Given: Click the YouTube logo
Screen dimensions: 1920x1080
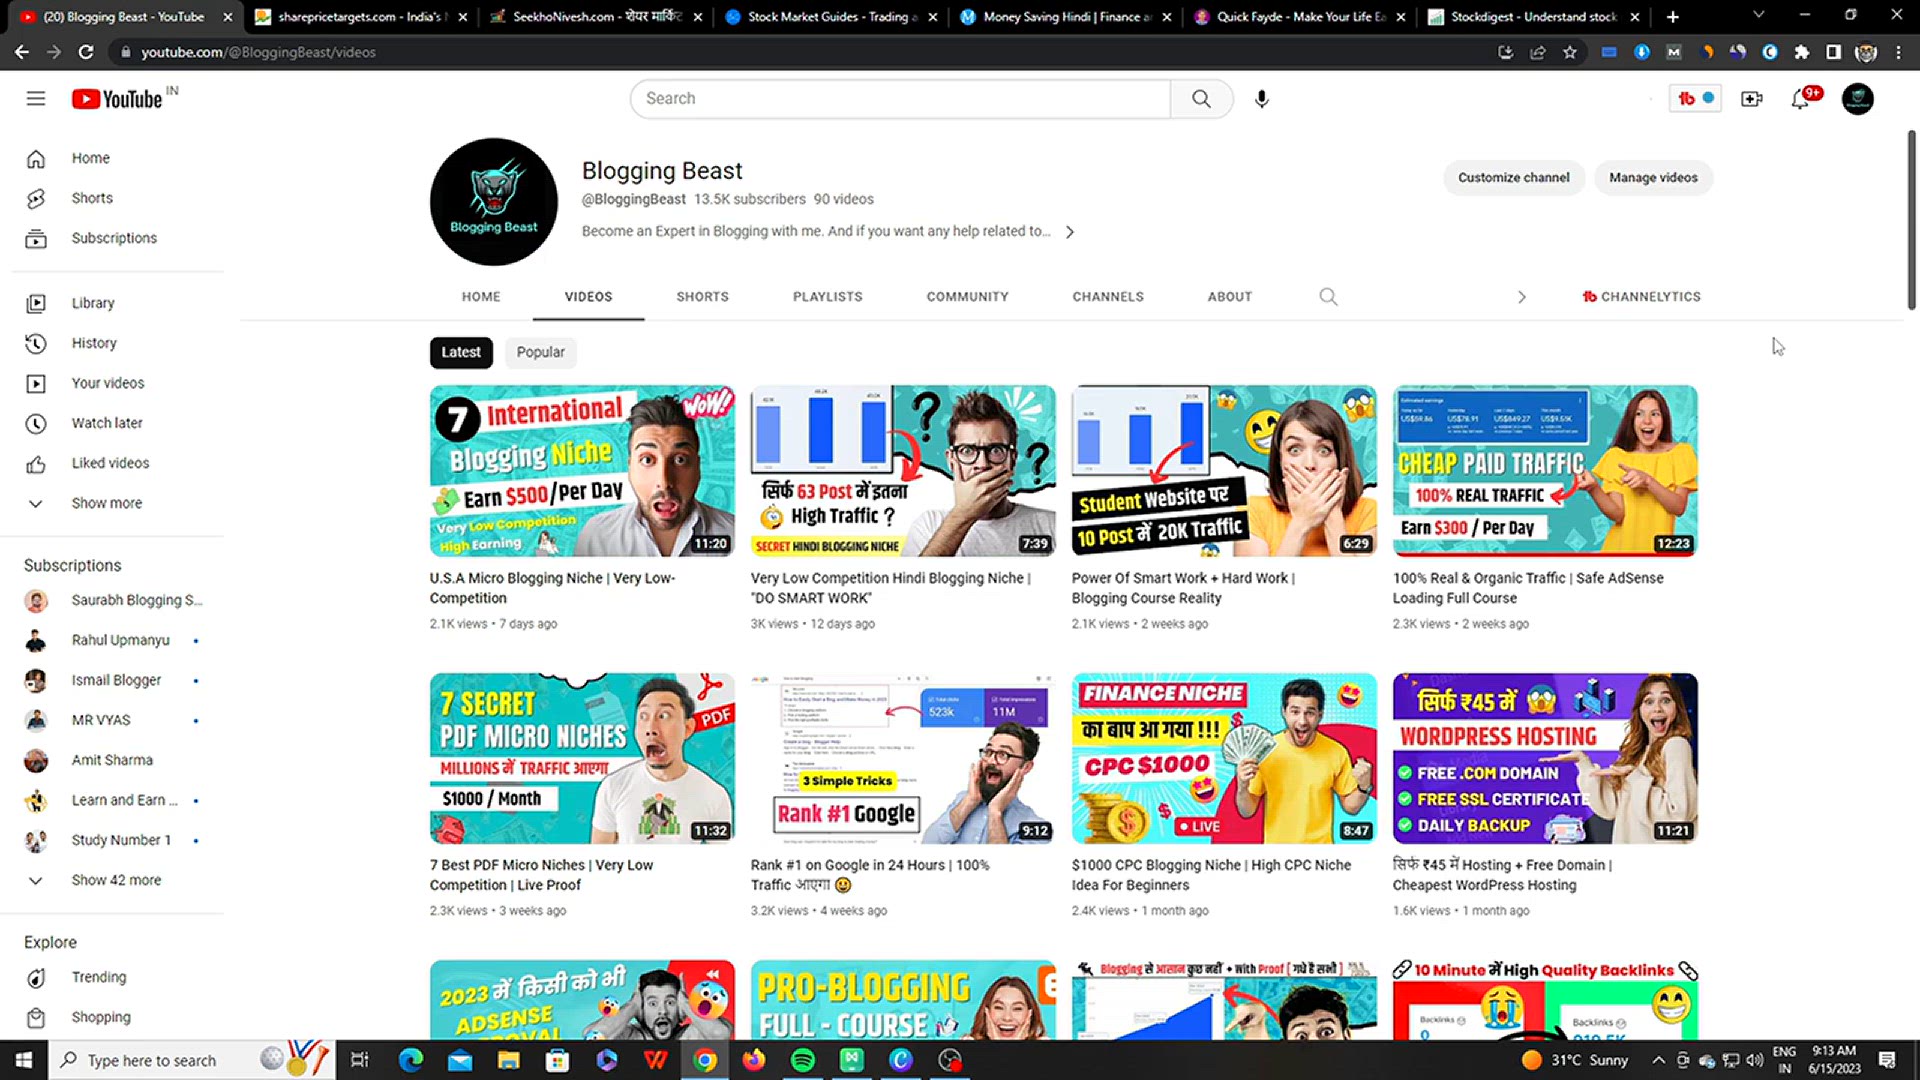Looking at the screenshot, I should (x=117, y=99).
